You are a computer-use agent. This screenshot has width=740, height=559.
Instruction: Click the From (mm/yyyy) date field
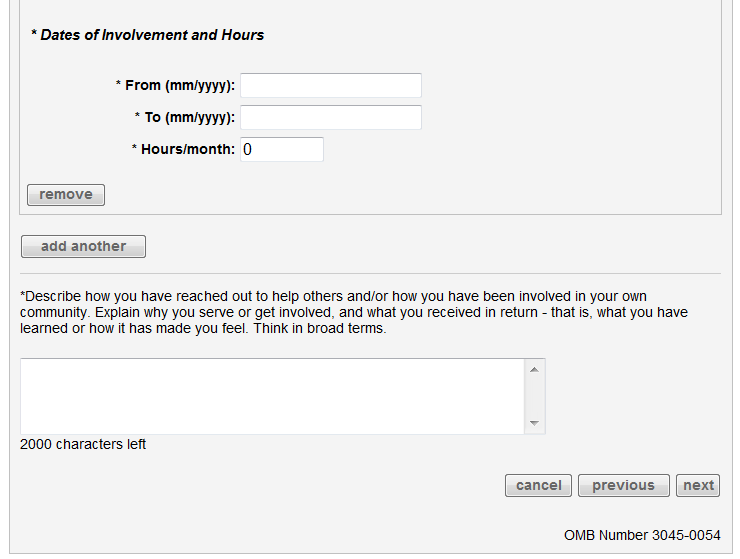[x=330, y=86]
